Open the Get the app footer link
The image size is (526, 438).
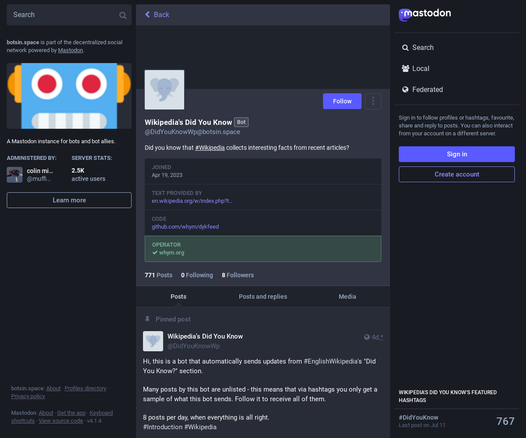71,413
